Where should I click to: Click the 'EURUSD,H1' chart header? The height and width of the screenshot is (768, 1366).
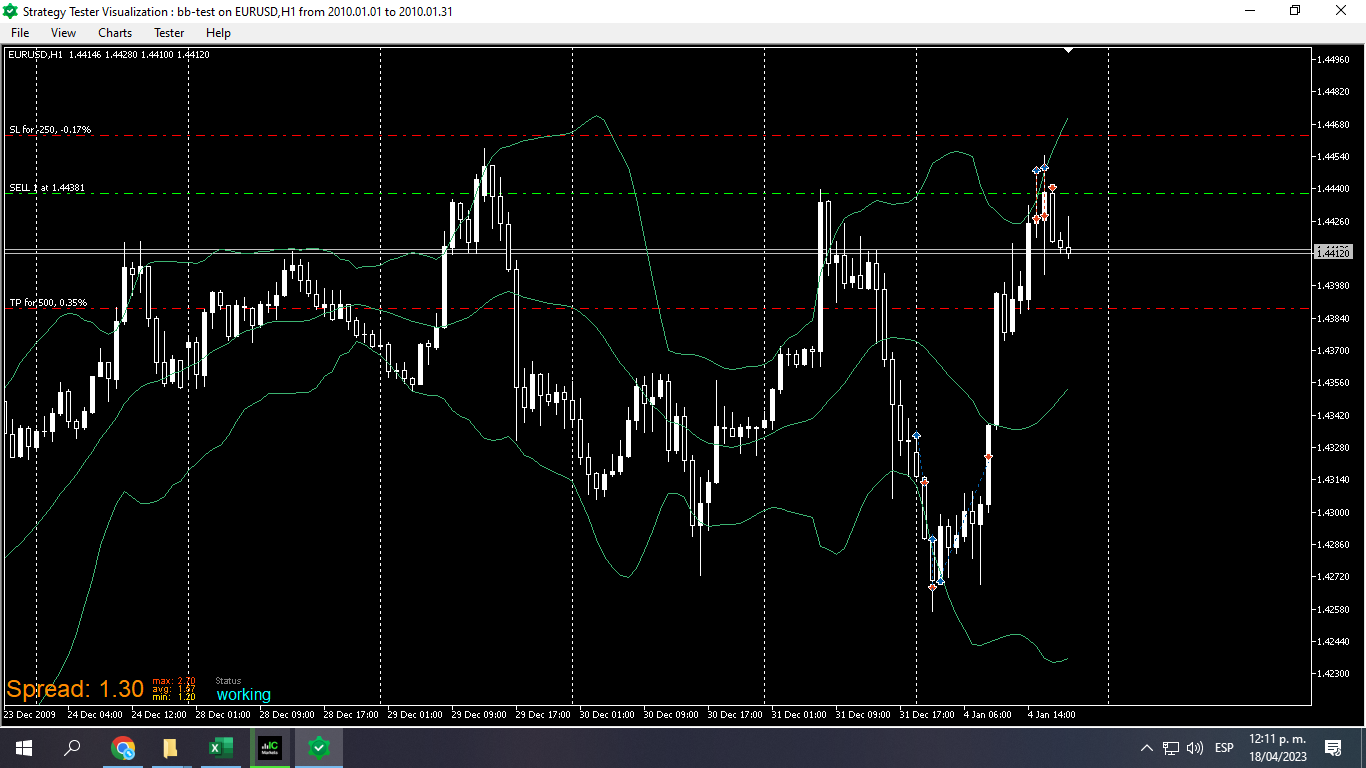coord(35,55)
